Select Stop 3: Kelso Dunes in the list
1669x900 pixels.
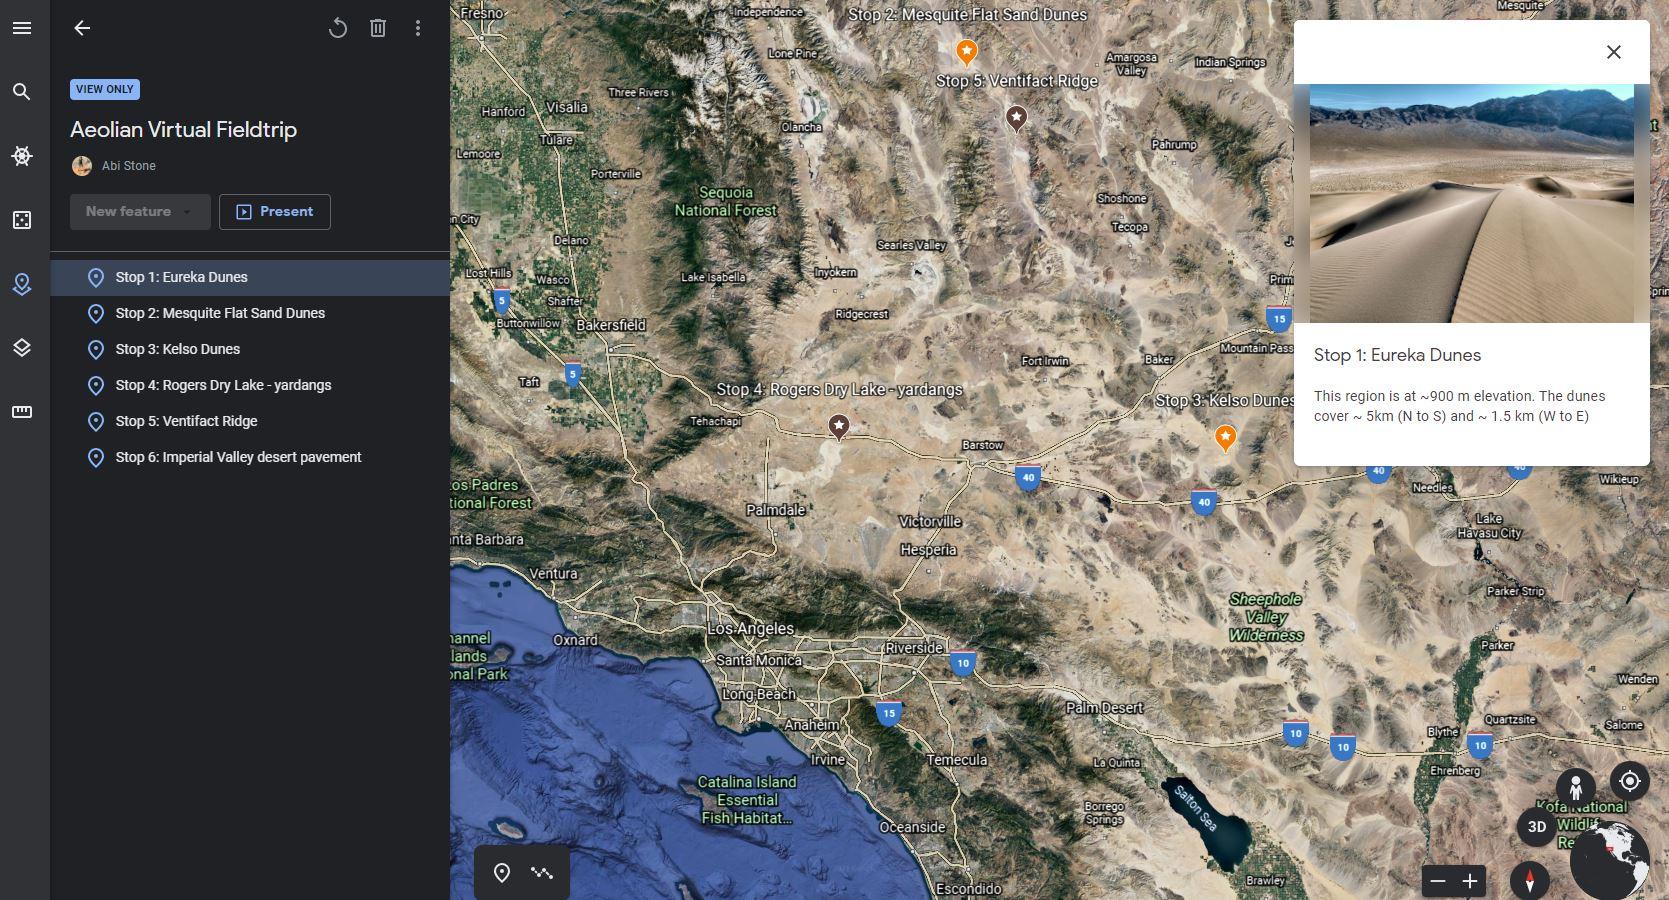coord(177,349)
